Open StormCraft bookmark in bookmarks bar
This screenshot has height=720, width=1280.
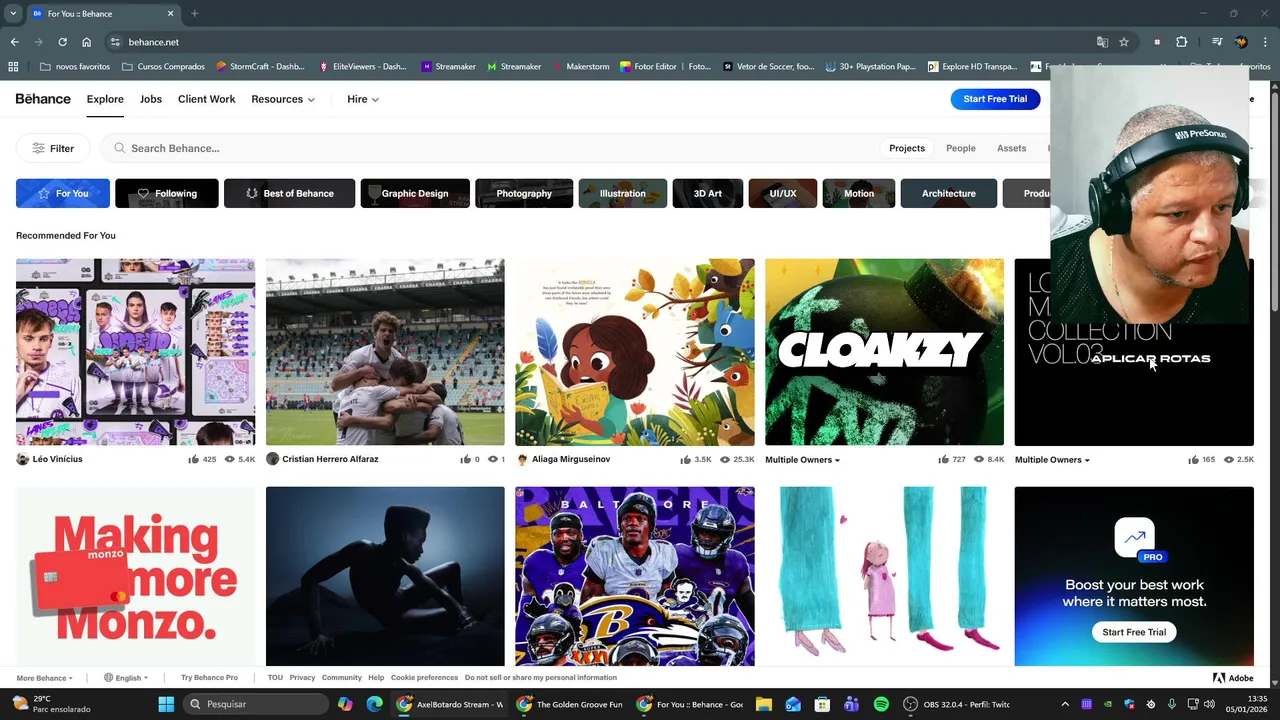pos(260,67)
